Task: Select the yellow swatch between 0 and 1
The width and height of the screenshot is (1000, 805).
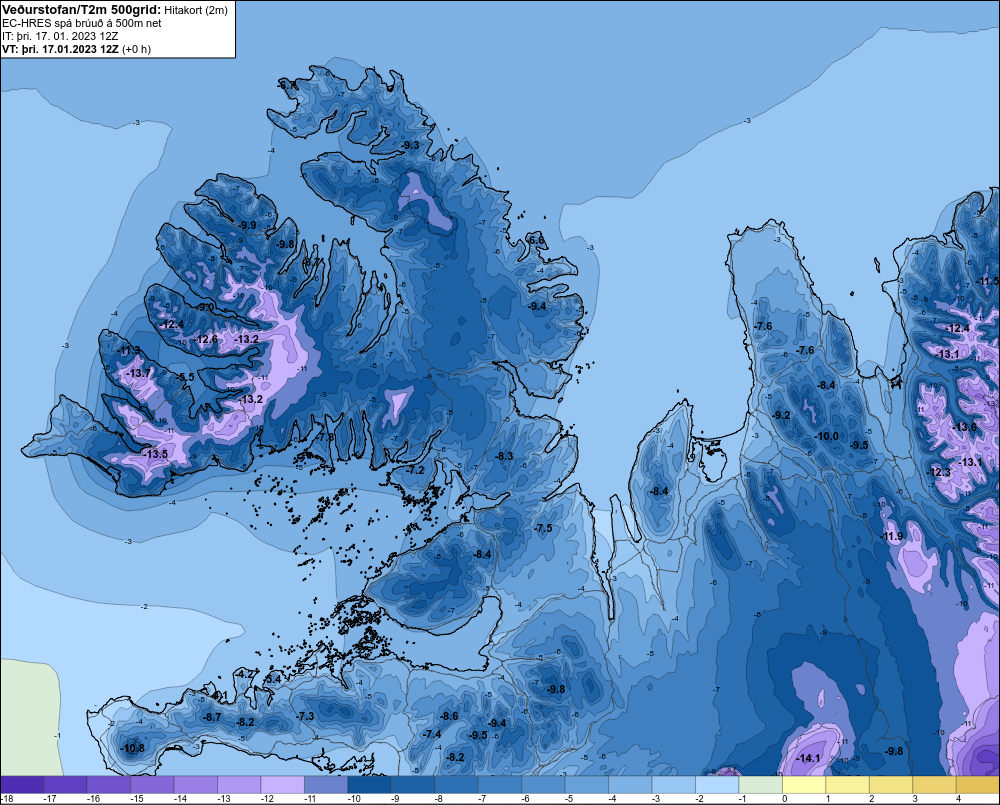Action: (804, 784)
